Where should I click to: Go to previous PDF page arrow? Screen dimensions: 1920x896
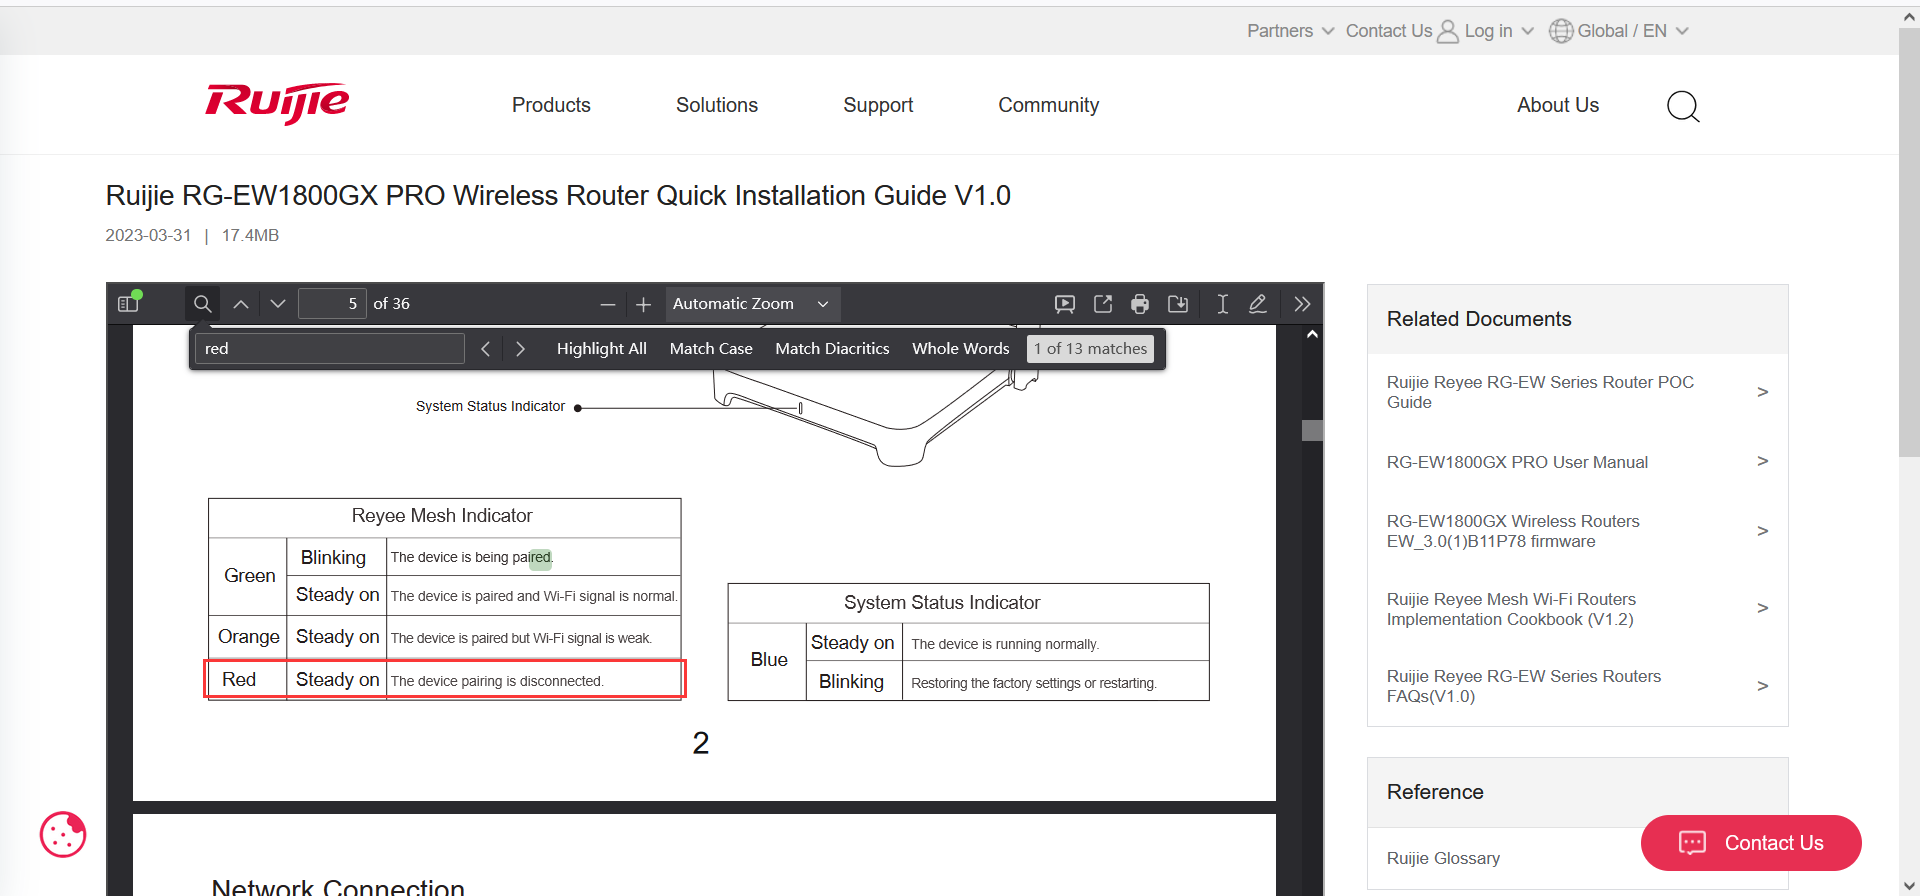pos(241,304)
